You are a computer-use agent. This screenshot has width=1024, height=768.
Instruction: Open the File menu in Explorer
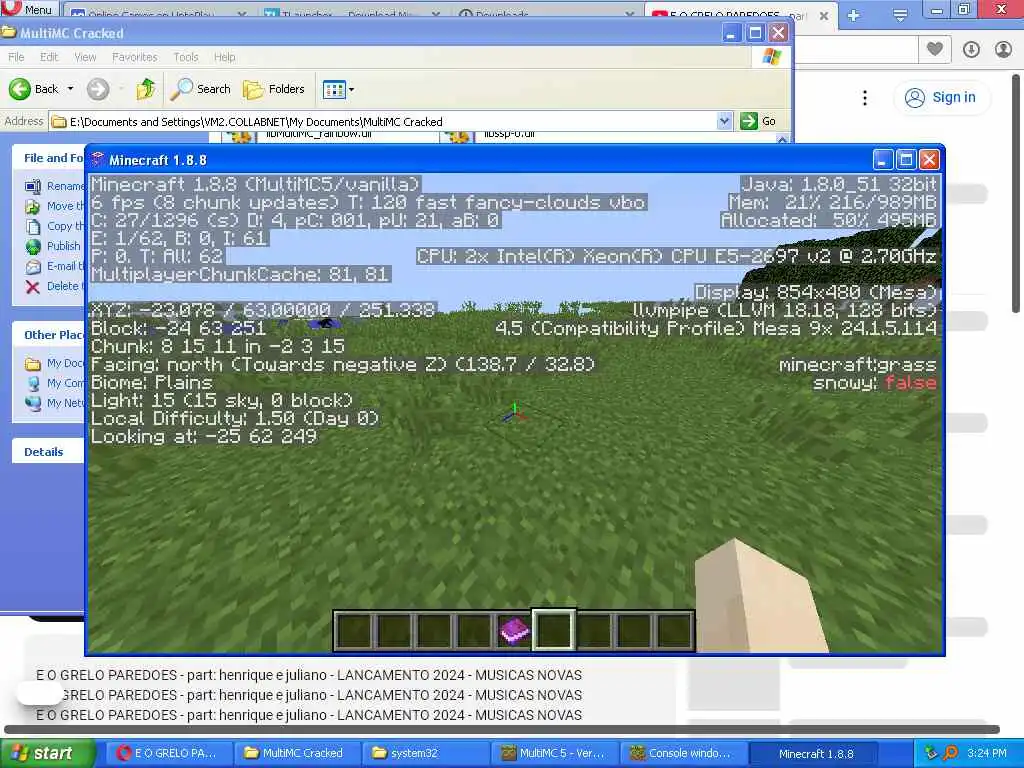[16, 57]
